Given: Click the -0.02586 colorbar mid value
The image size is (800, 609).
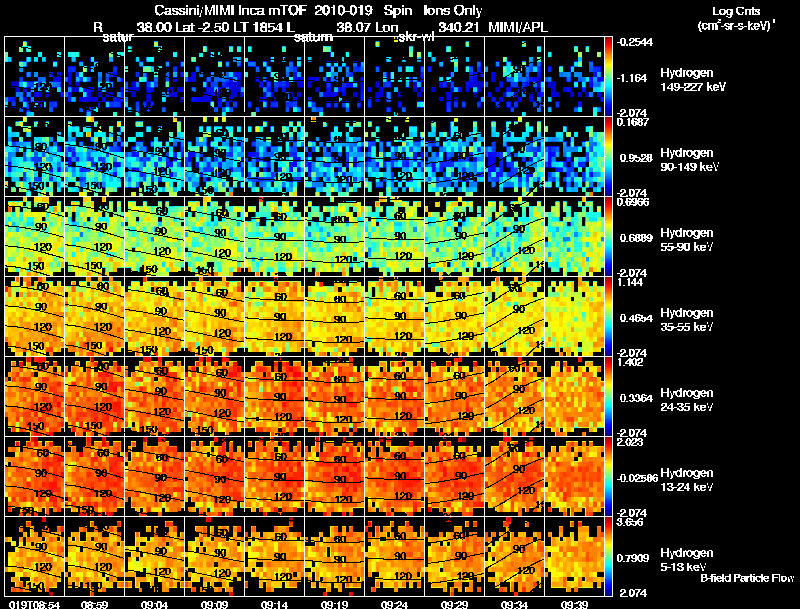Looking at the screenshot, I should 637,478.
